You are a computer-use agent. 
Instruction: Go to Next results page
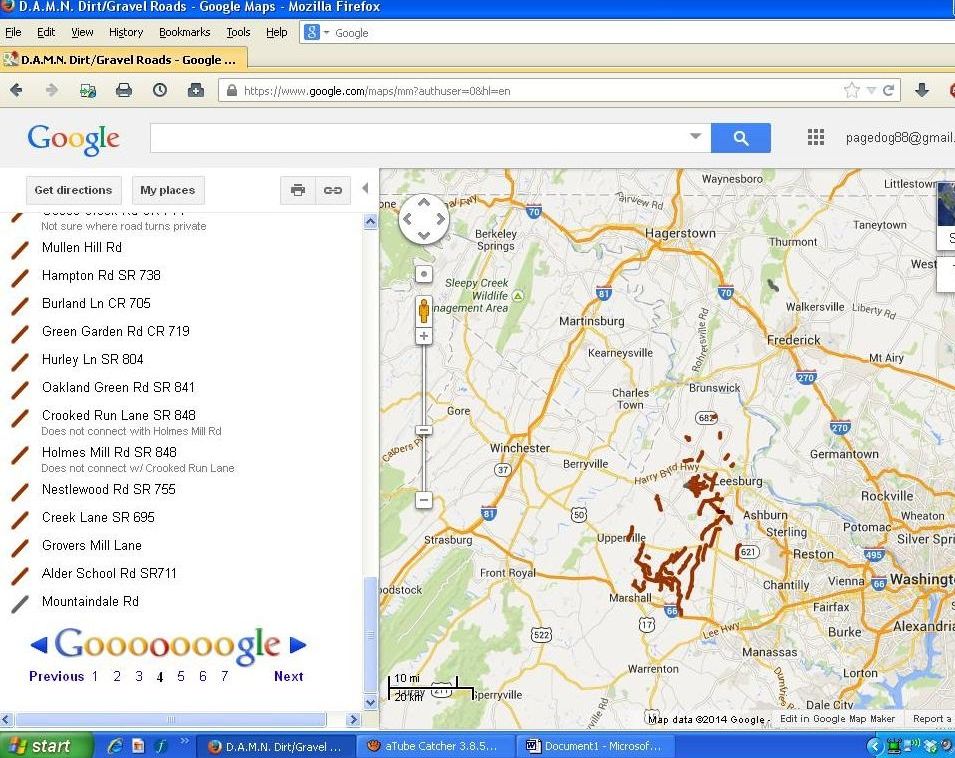tap(289, 676)
